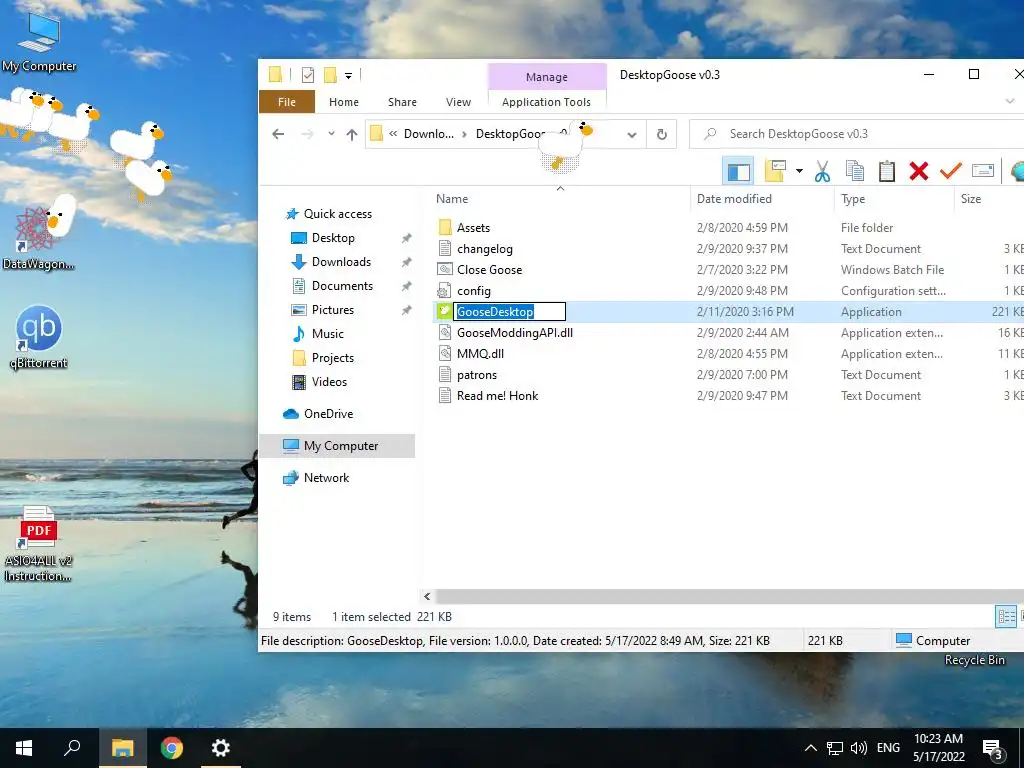Click the Search DesktopGoose v0.3 field
Screen dimensions: 1024x768
click(x=856, y=134)
